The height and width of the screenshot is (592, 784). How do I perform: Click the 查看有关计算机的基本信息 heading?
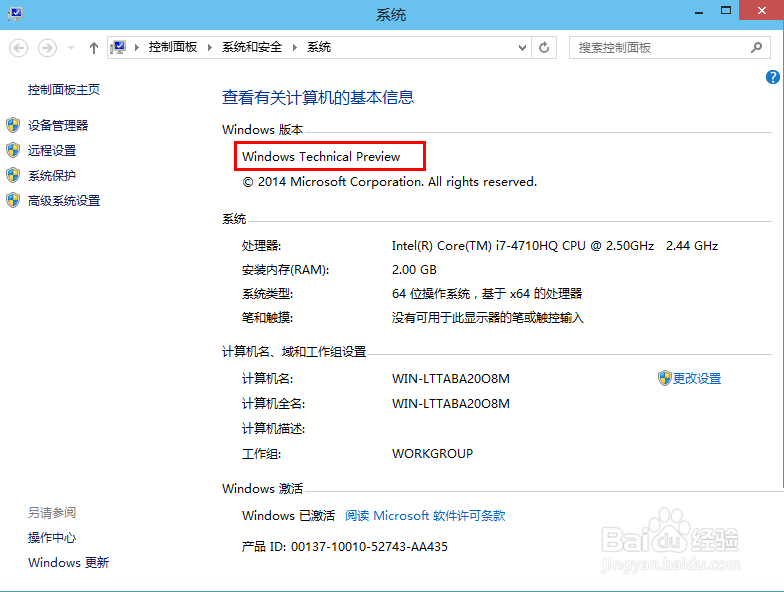tap(318, 97)
